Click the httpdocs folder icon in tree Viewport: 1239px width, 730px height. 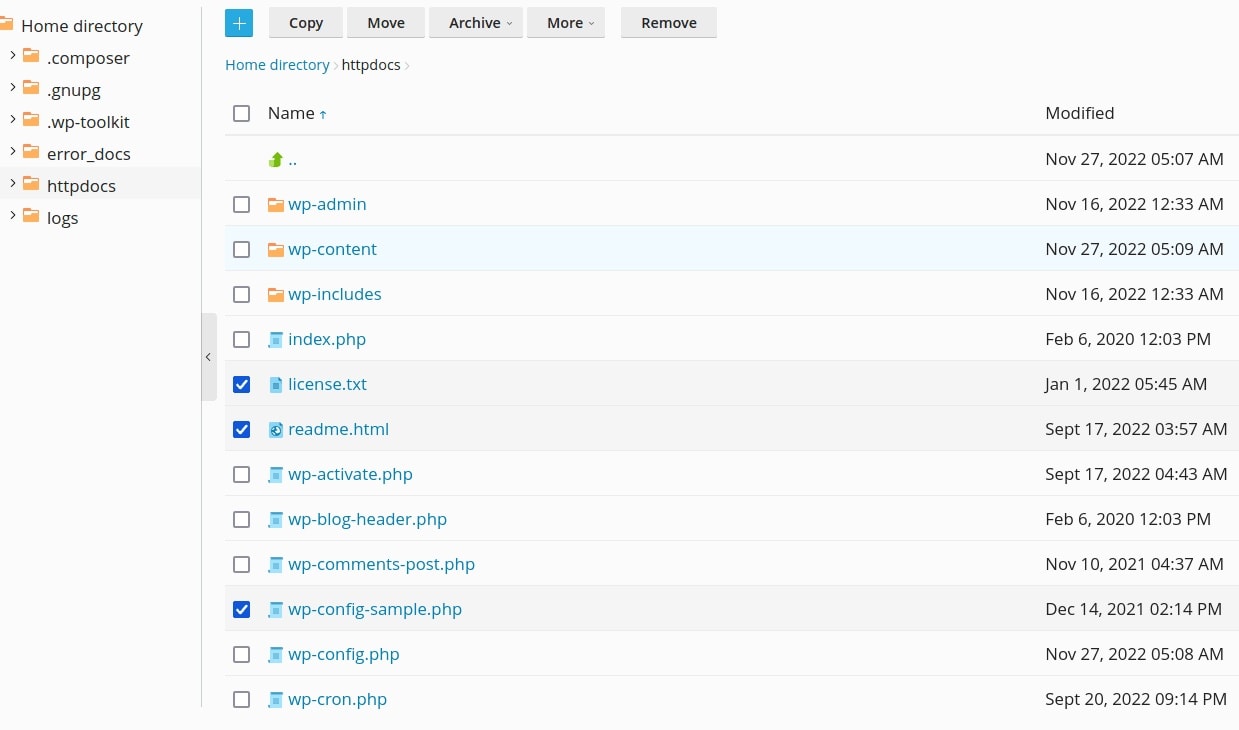click(31, 184)
